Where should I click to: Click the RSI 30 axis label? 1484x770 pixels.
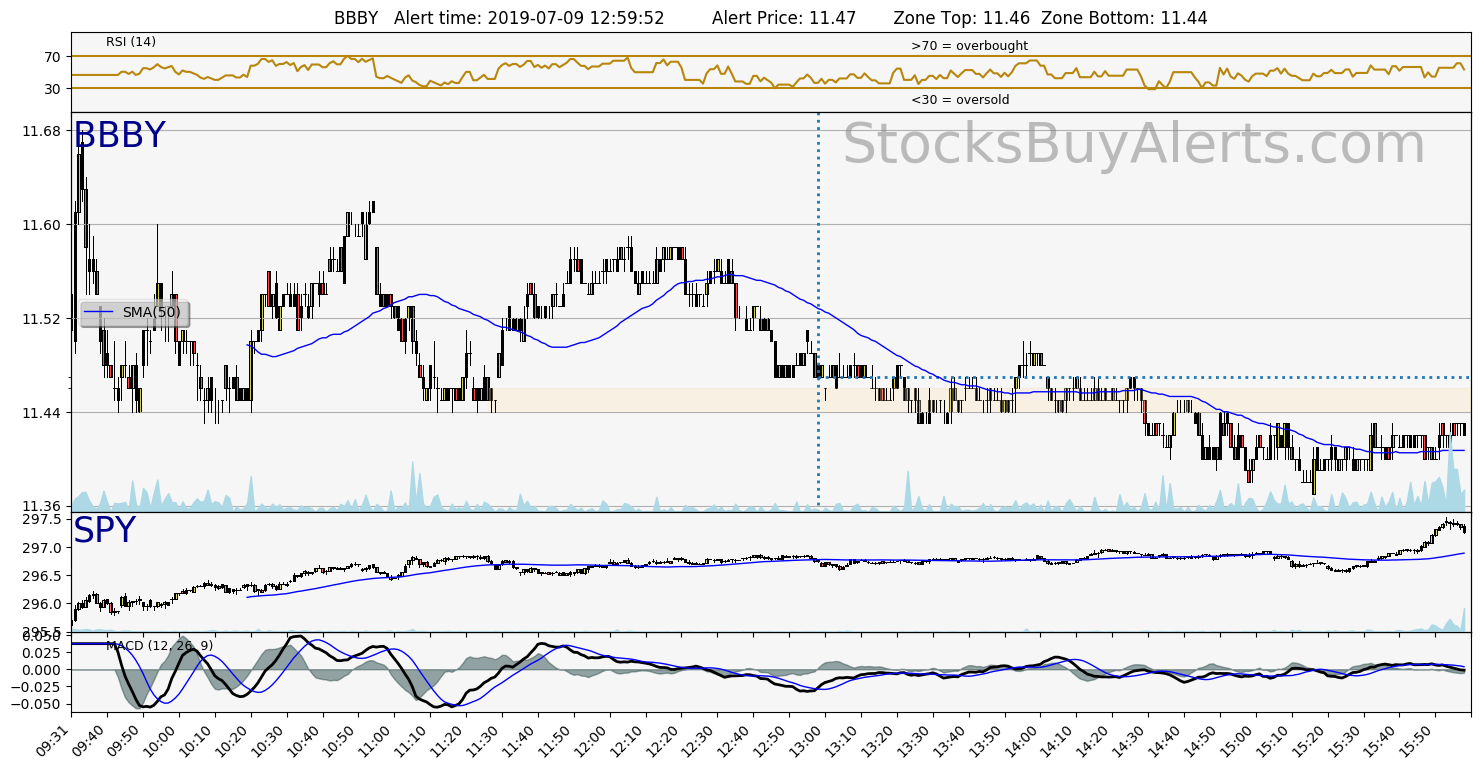tap(52, 89)
